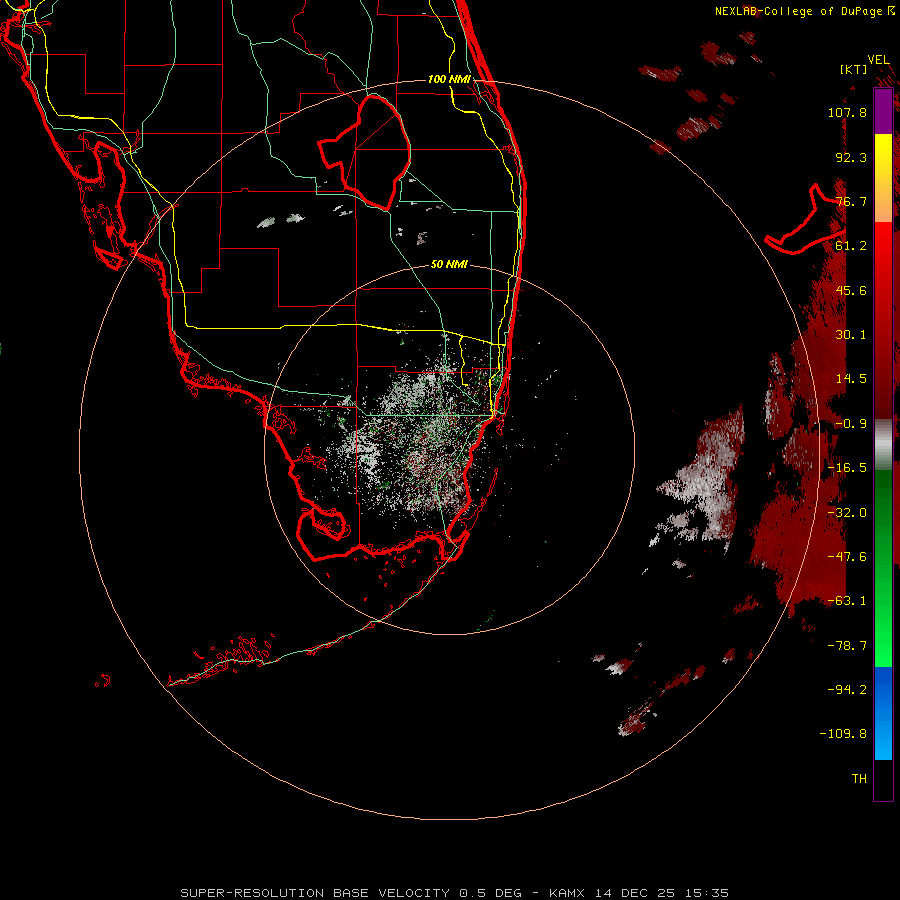The height and width of the screenshot is (900, 900).
Task: Click the -63.1 velocity scale value
Action: point(847,601)
